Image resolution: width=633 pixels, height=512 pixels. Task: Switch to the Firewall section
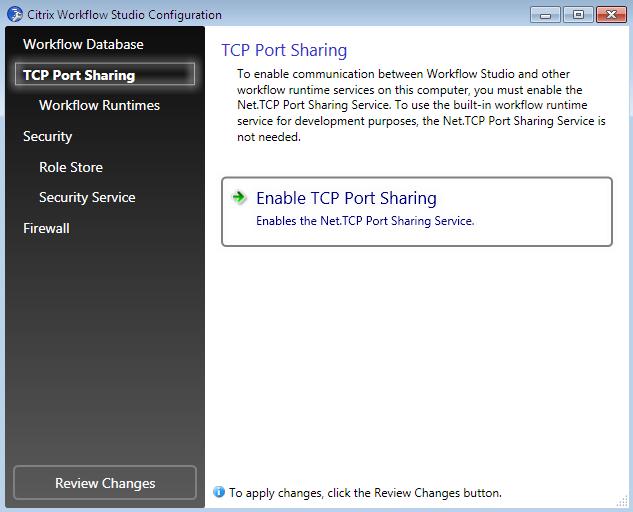(x=46, y=228)
